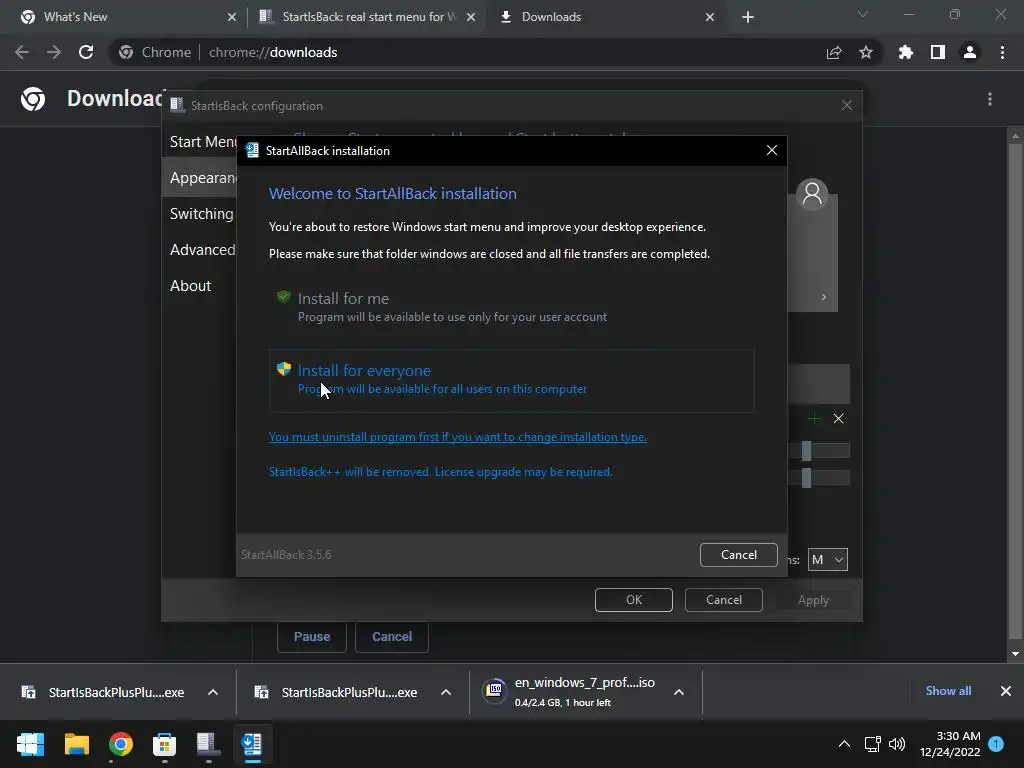The image size is (1024, 768).
Task: Open StartIsBack configuration taskbar icon
Action: tap(208, 744)
